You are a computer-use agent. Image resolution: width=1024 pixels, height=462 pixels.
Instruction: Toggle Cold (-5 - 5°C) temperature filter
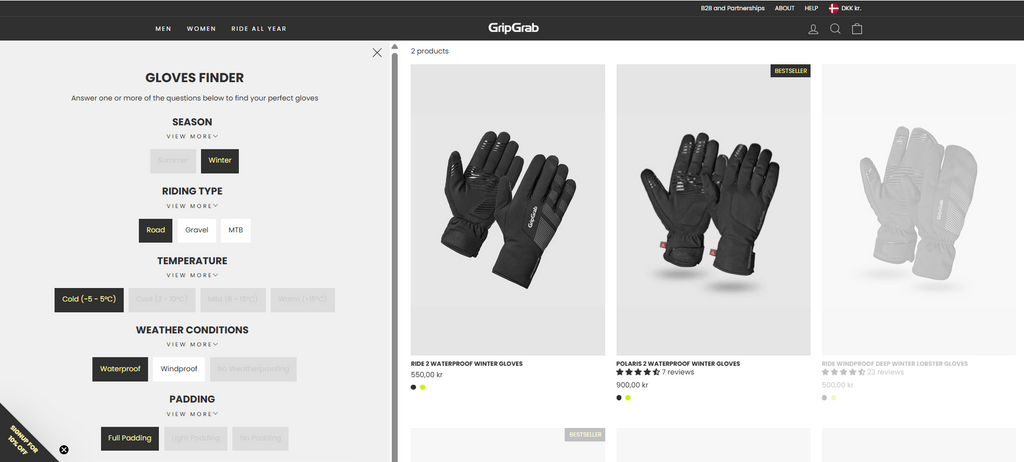(x=89, y=300)
